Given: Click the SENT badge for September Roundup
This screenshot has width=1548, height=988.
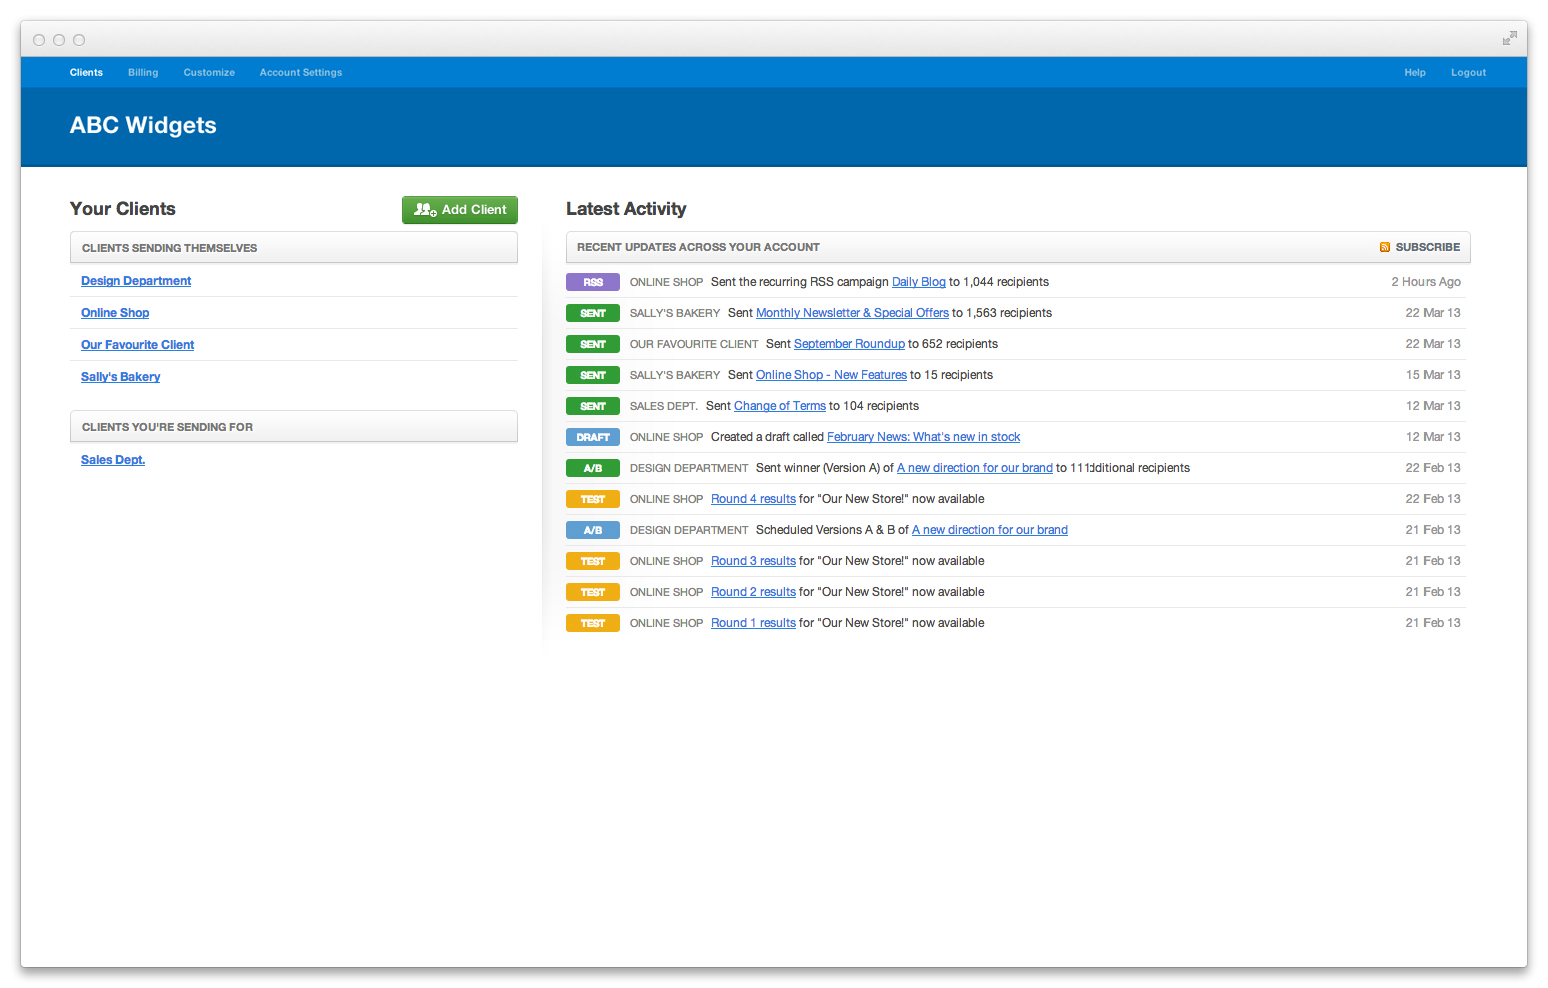Looking at the screenshot, I should (x=593, y=344).
